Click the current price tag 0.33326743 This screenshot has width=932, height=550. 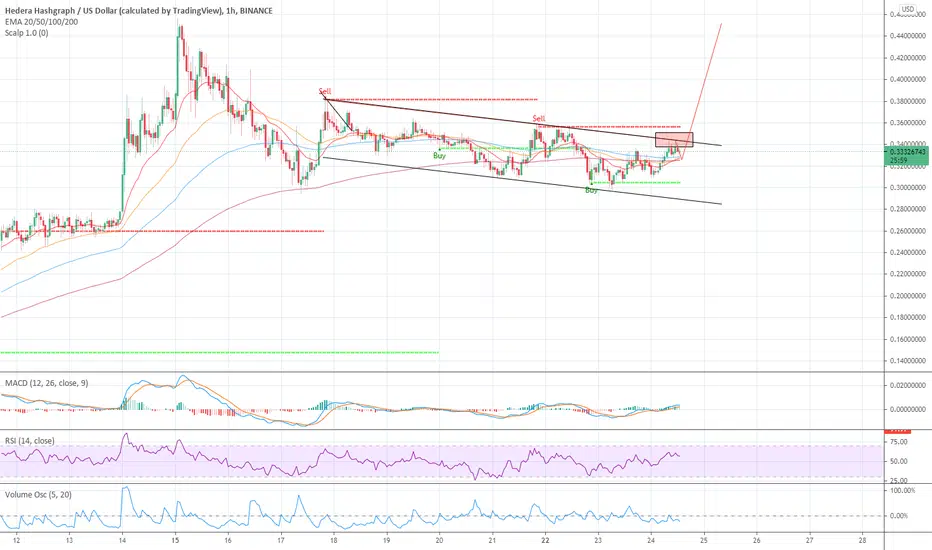[x=908, y=152]
